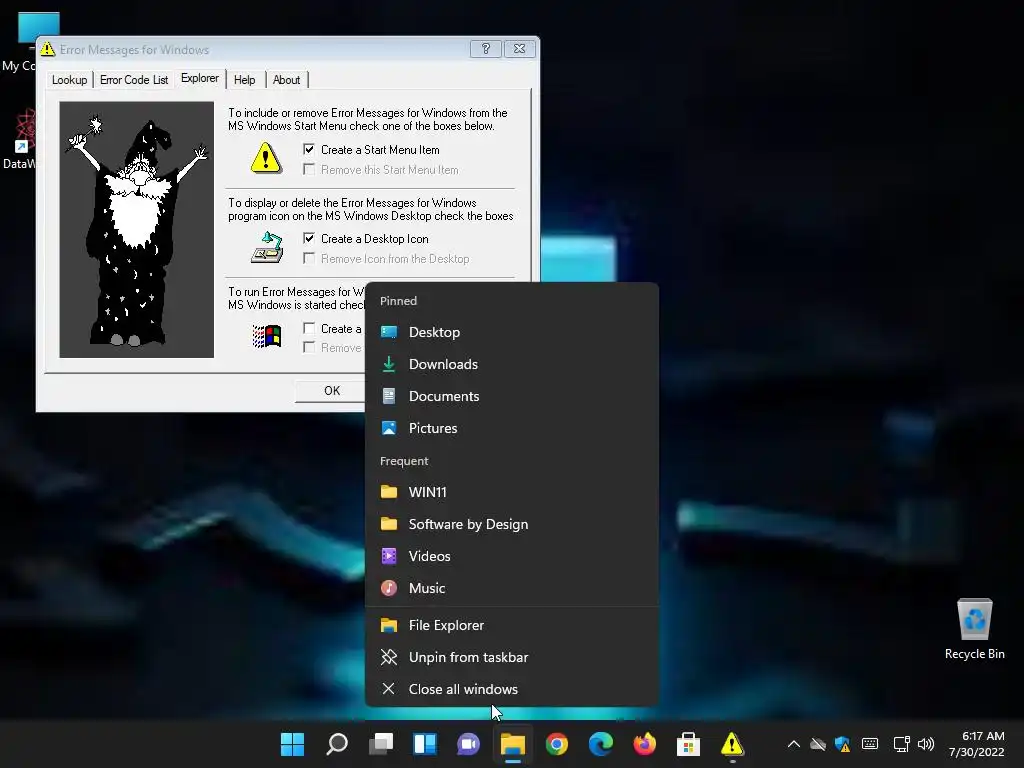Select the My Computer desktop icon
The width and height of the screenshot is (1024, 768).
point(29,42)
